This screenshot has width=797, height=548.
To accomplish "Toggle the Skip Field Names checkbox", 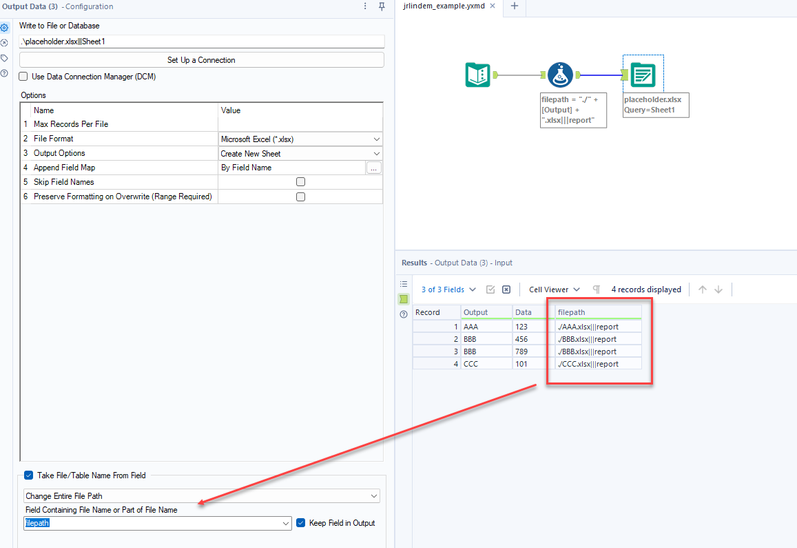I will click(x=300, y=181).
